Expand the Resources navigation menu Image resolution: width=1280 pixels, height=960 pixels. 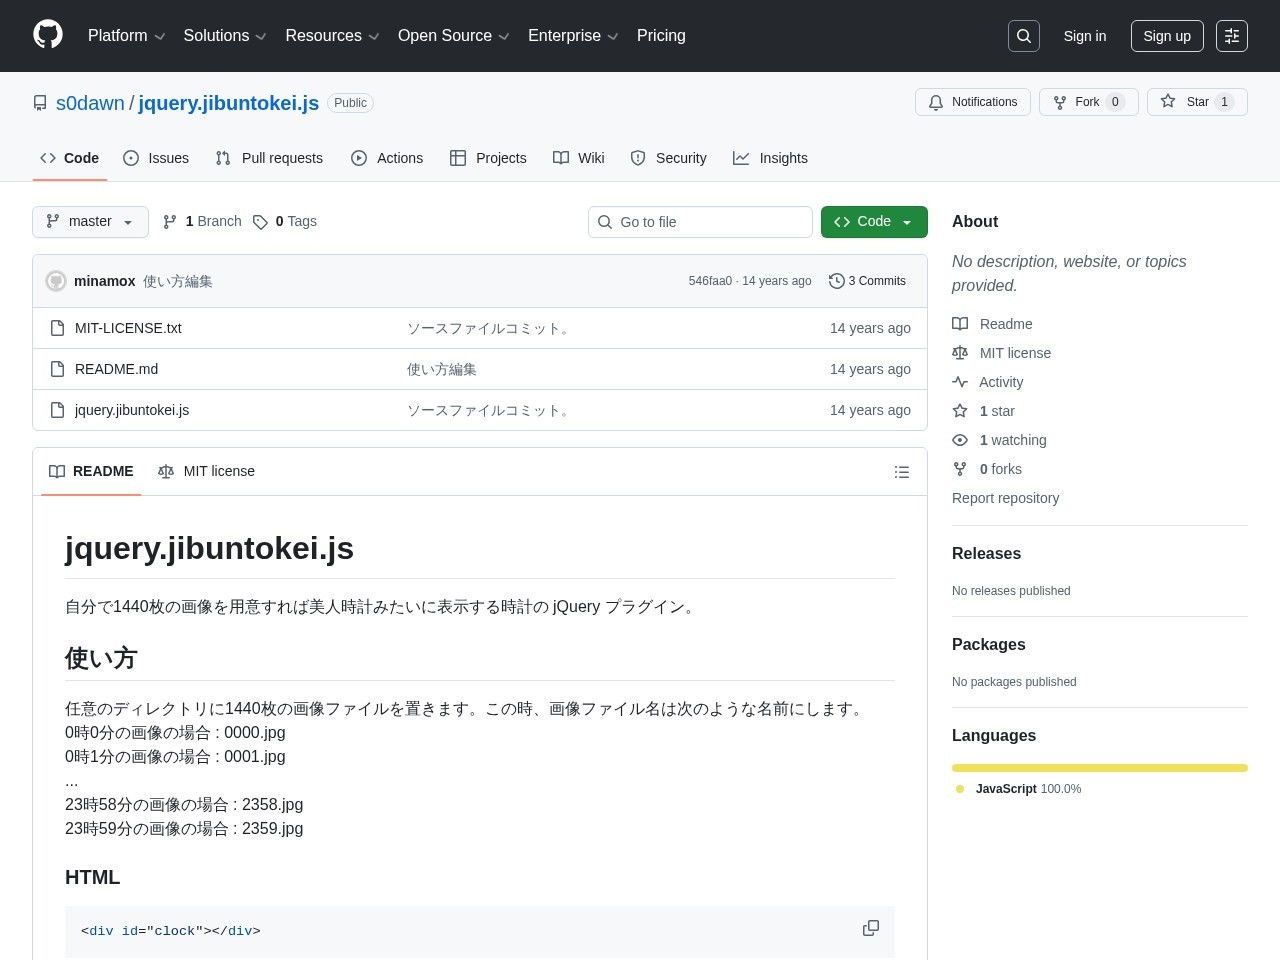[332, 36]
